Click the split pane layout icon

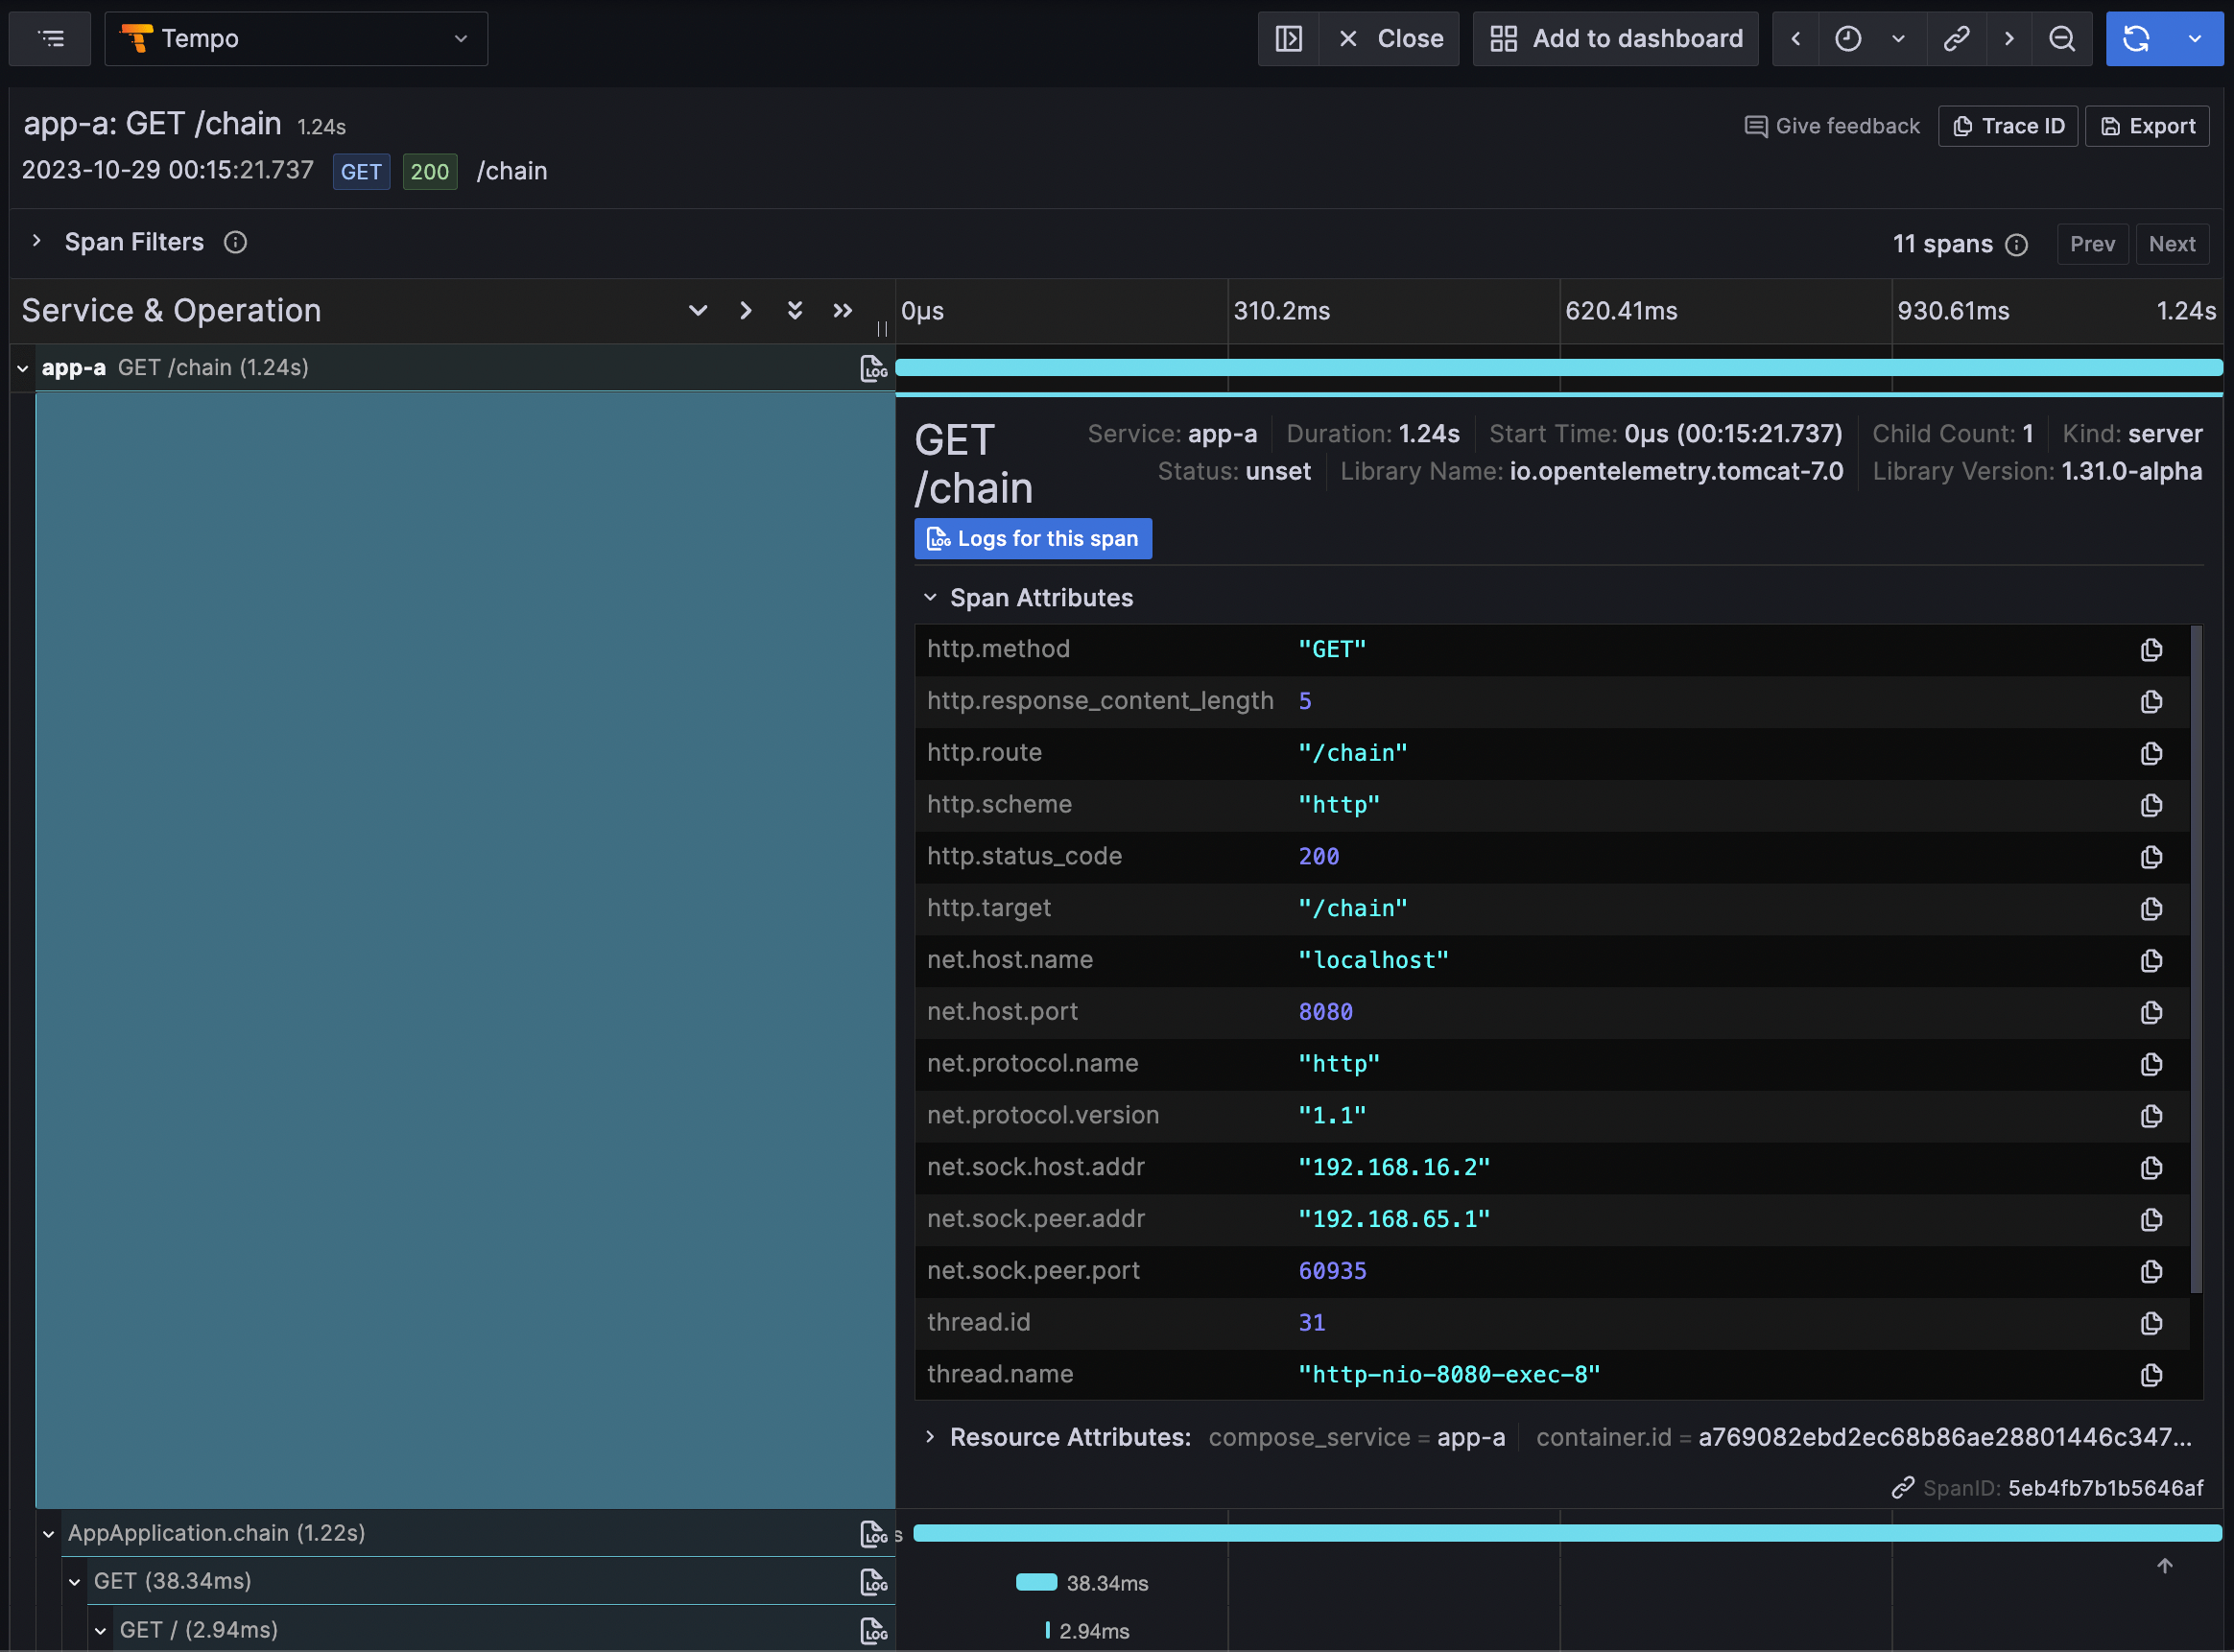point(1288,39)
